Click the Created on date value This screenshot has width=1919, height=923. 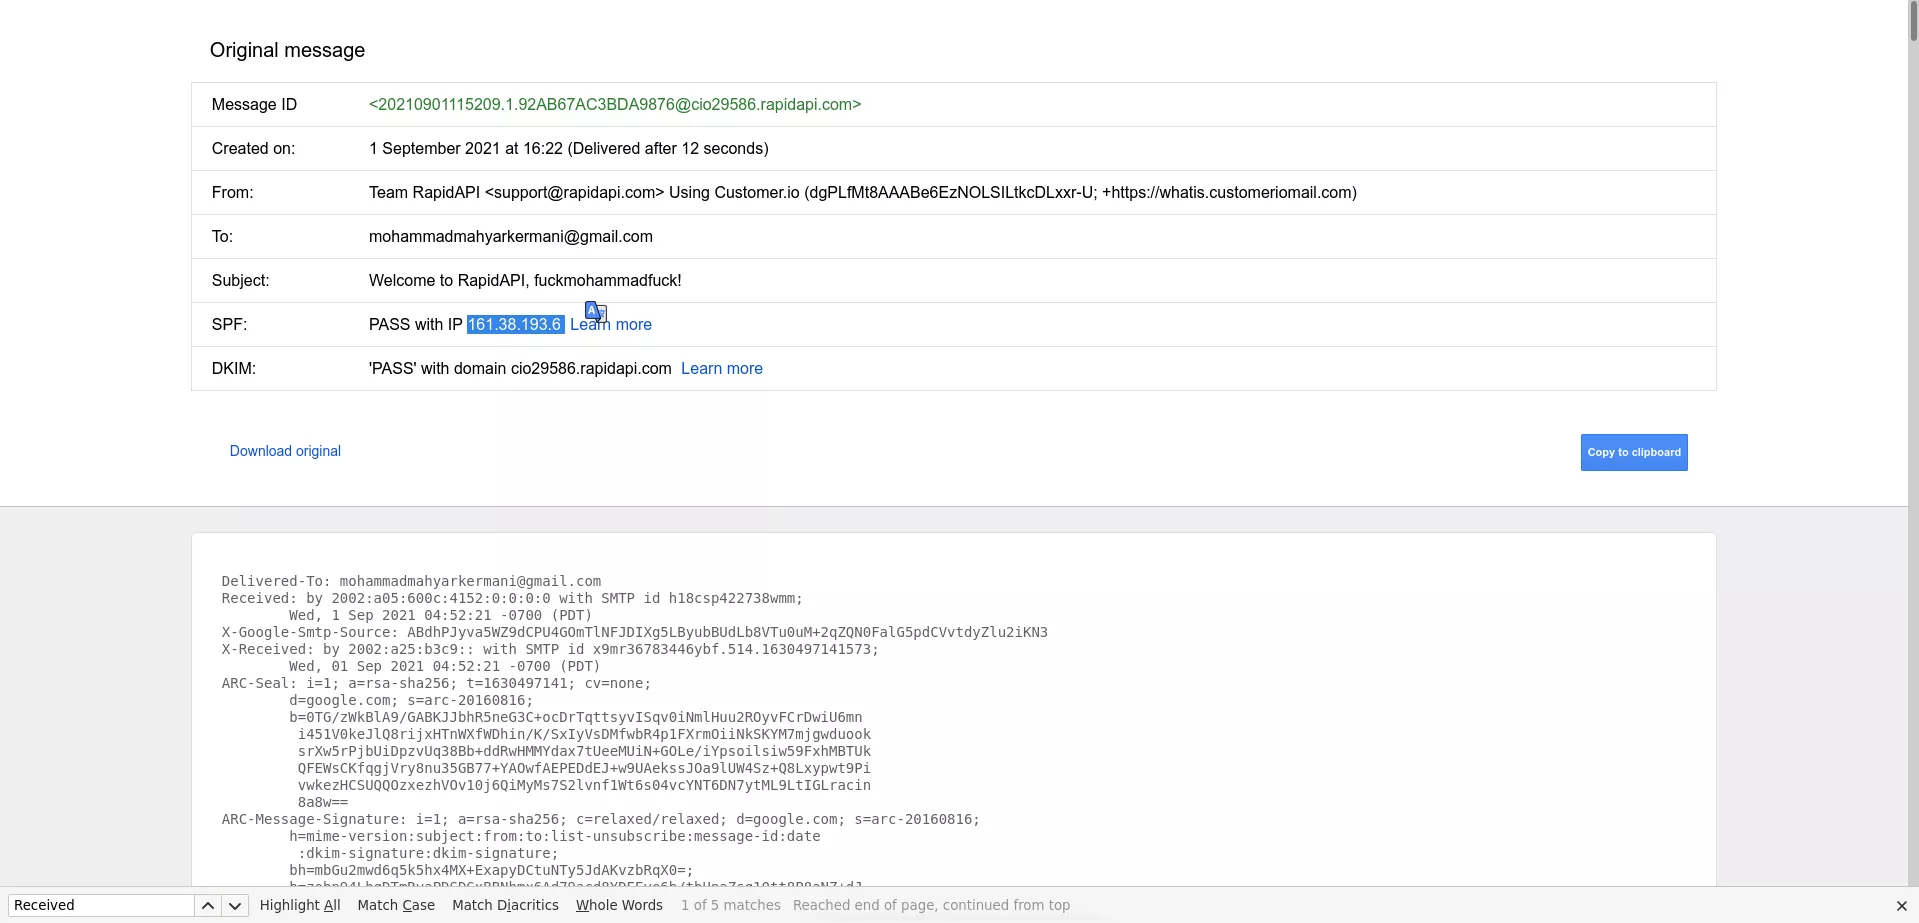(569, 149)
